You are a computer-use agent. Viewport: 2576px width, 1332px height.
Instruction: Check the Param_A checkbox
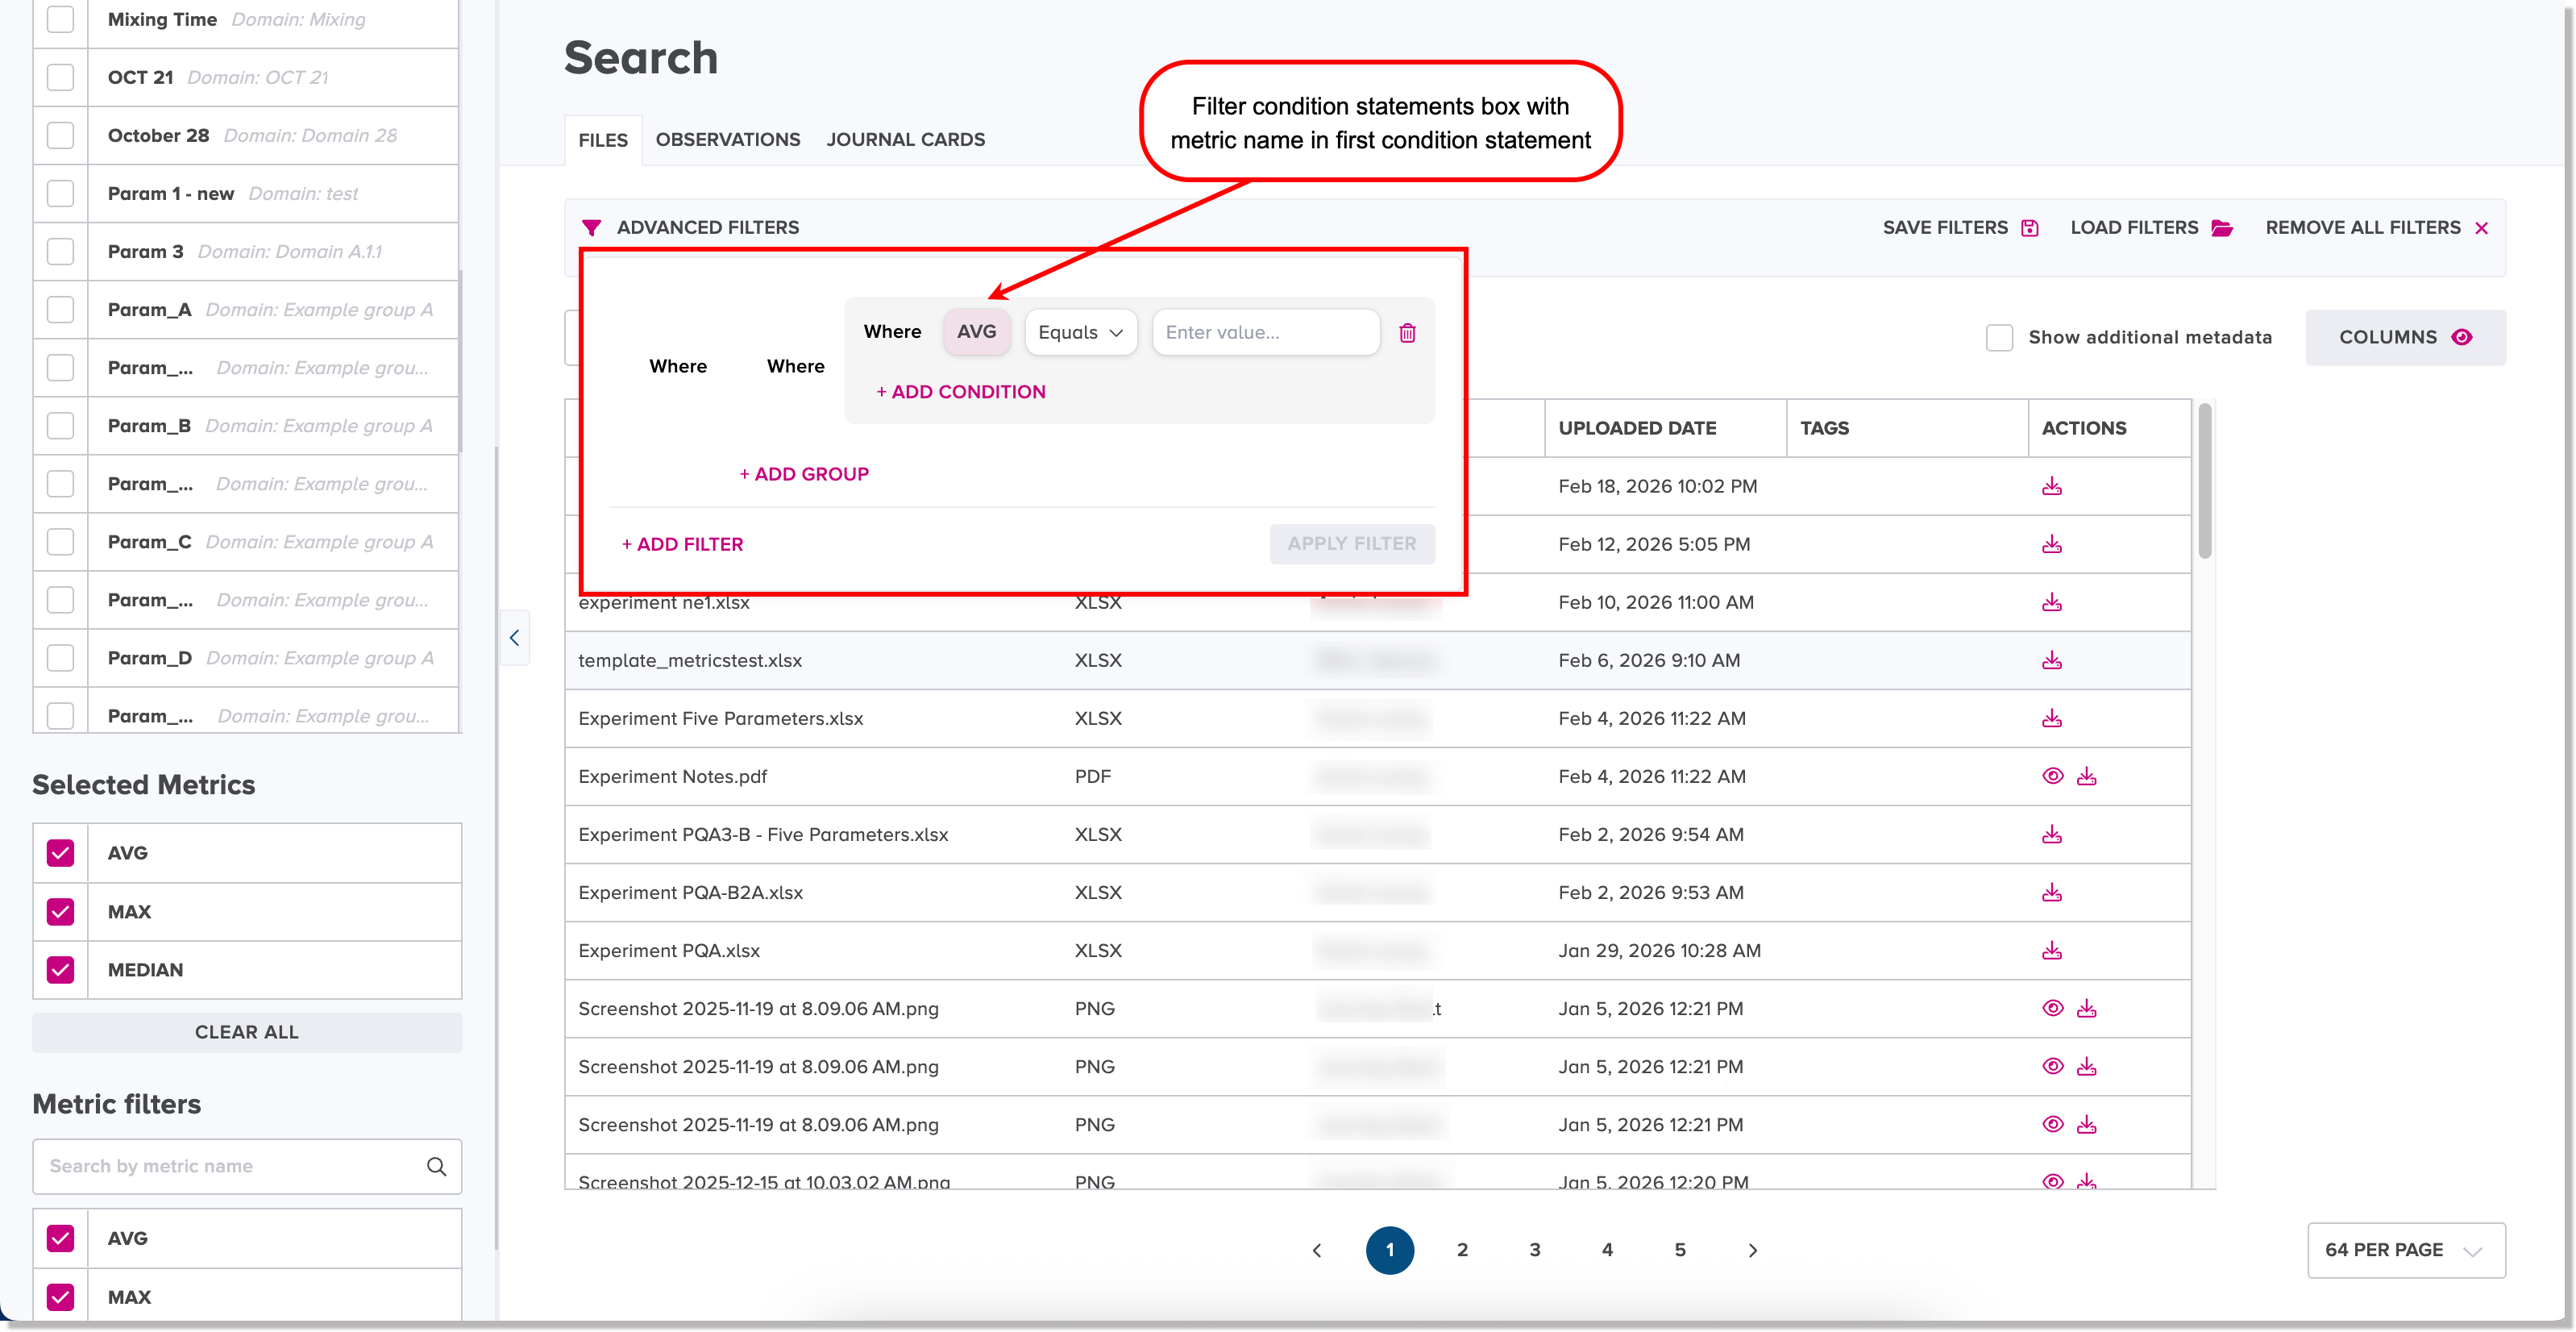coord(61,309)
